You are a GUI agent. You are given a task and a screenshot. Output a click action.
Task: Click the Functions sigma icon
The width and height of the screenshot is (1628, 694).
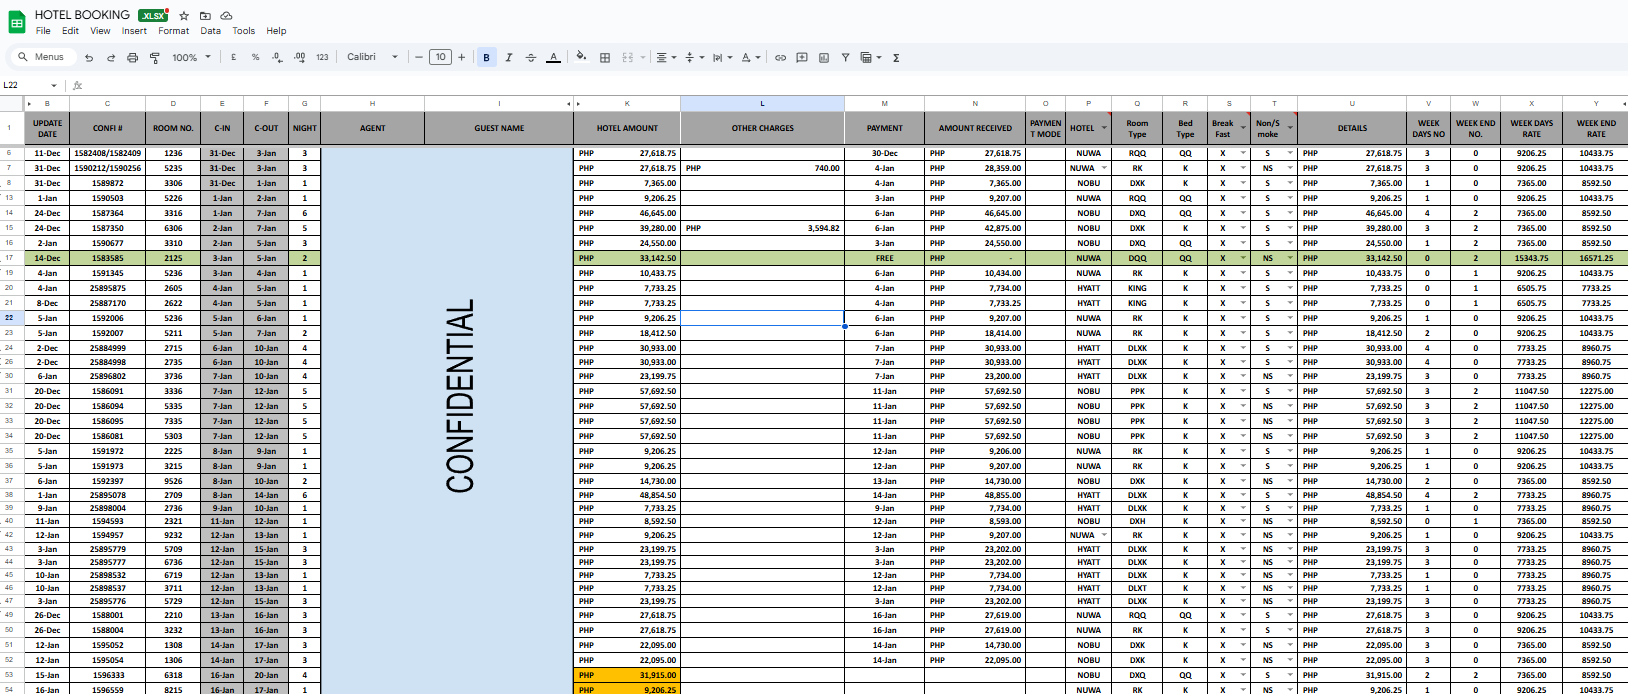click(x=896, y=58)
